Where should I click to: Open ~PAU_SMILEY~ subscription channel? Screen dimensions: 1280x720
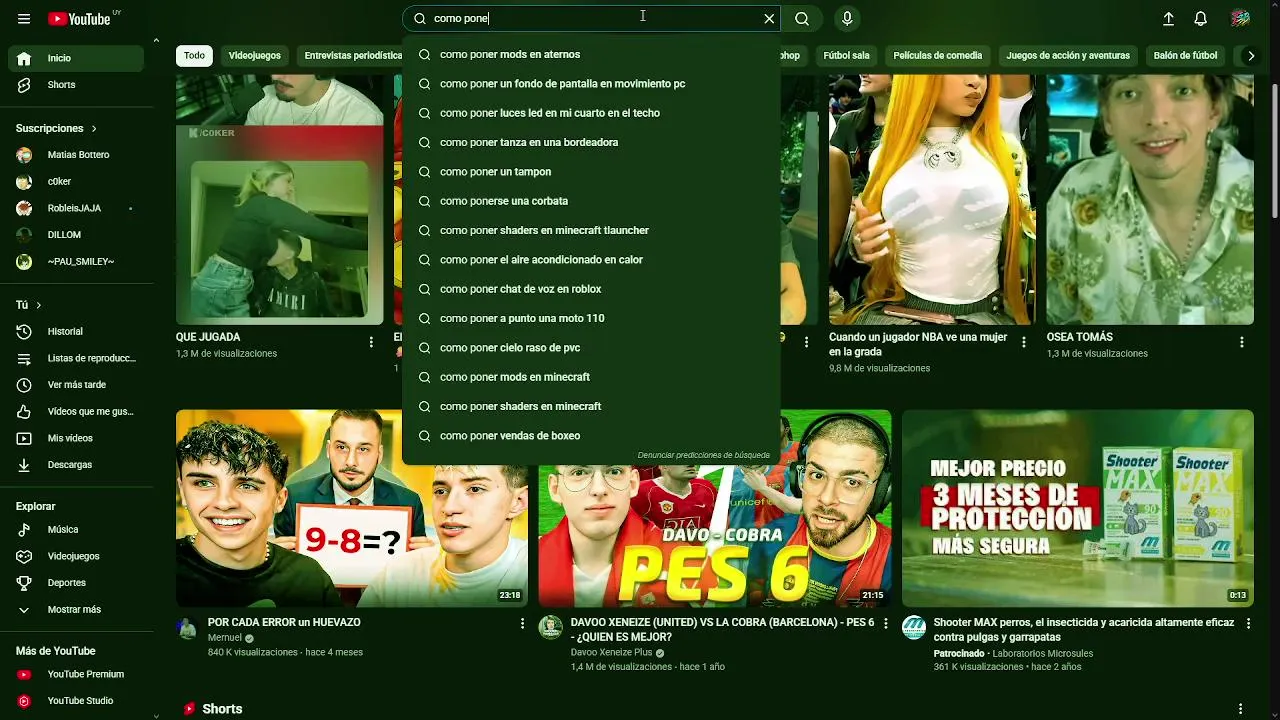coord(76,262)
